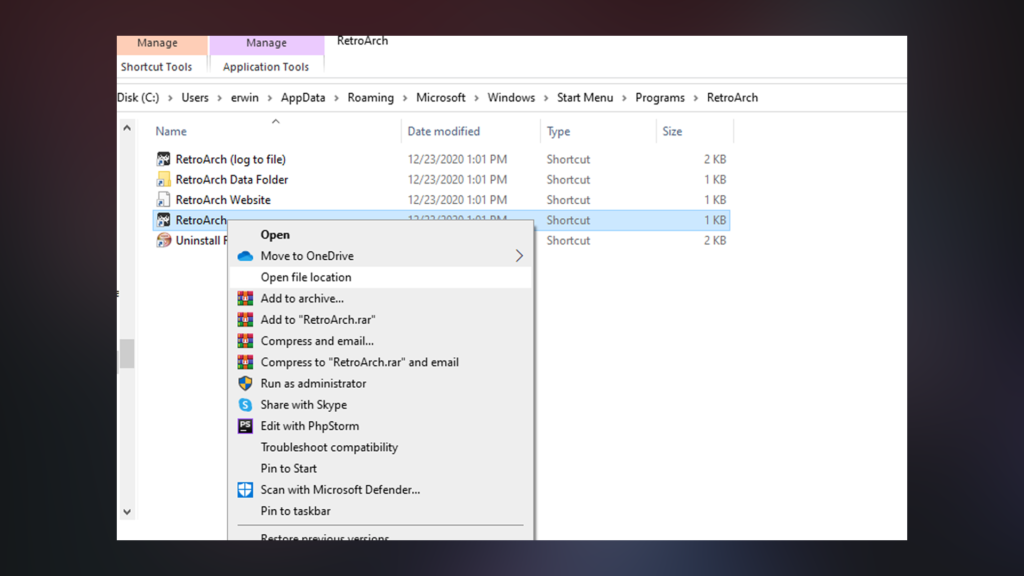Go to Programs in the breadcrumb path
This screenshot has height=576, width=1024.
(x=660, y=98)
